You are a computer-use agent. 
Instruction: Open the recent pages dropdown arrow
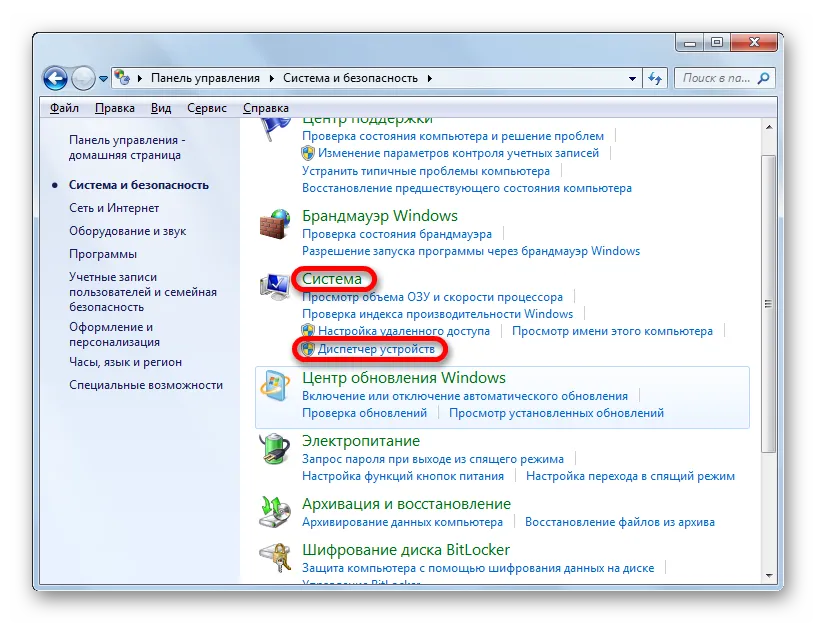coord(103,79)
